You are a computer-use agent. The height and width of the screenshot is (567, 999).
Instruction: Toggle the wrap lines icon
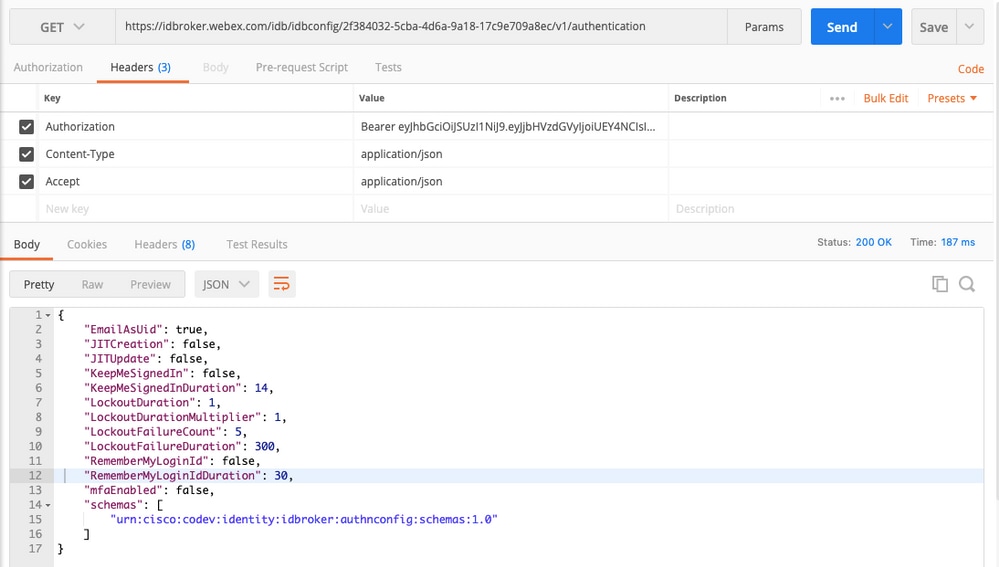[x=282, y=284]
